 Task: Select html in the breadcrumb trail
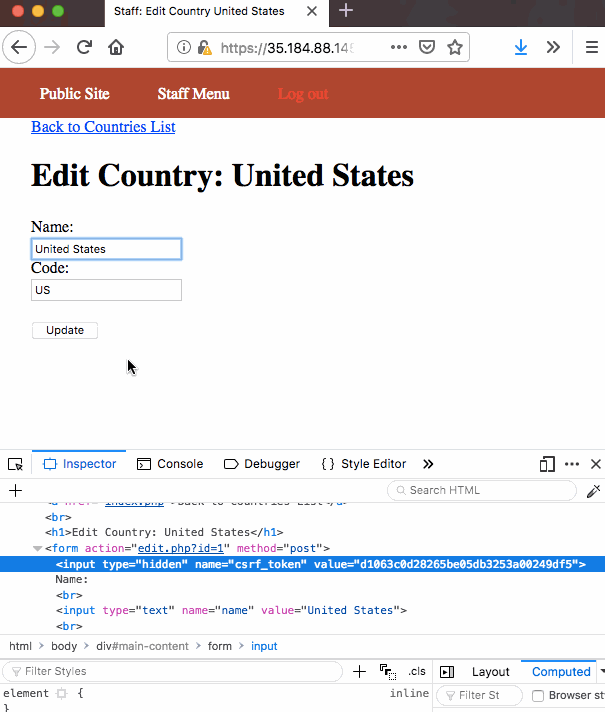tap(20, 646)
